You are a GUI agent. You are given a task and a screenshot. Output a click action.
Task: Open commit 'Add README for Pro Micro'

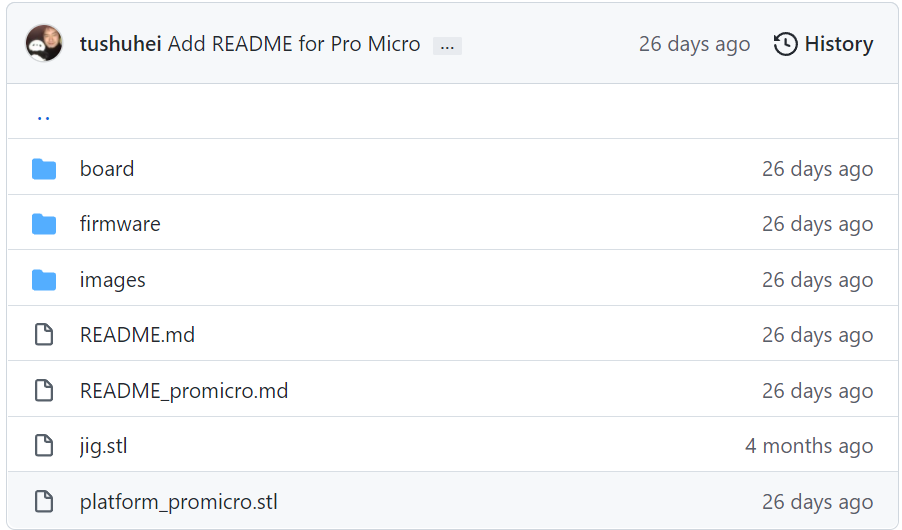pos(294,44)
